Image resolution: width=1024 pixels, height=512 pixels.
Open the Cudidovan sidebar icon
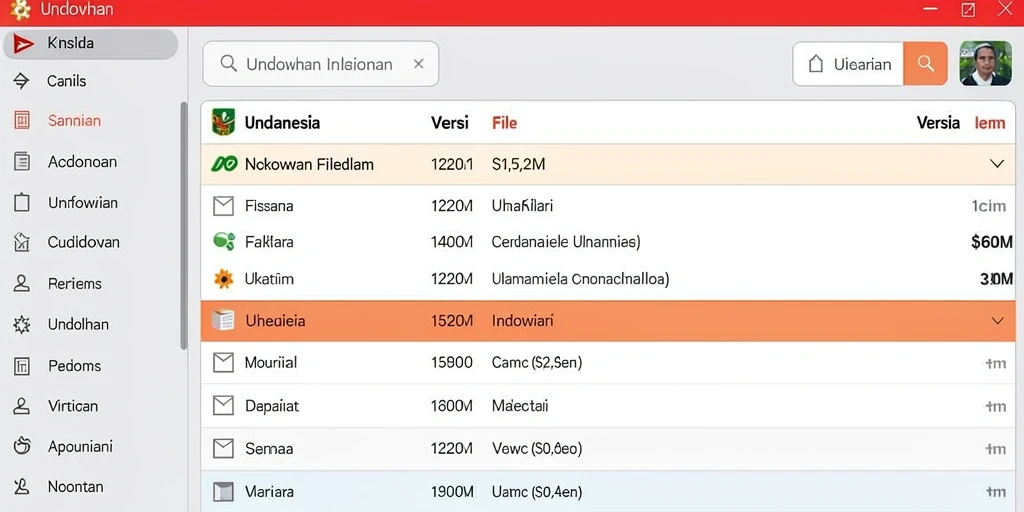pyautogui.click(x=22, y=242)
